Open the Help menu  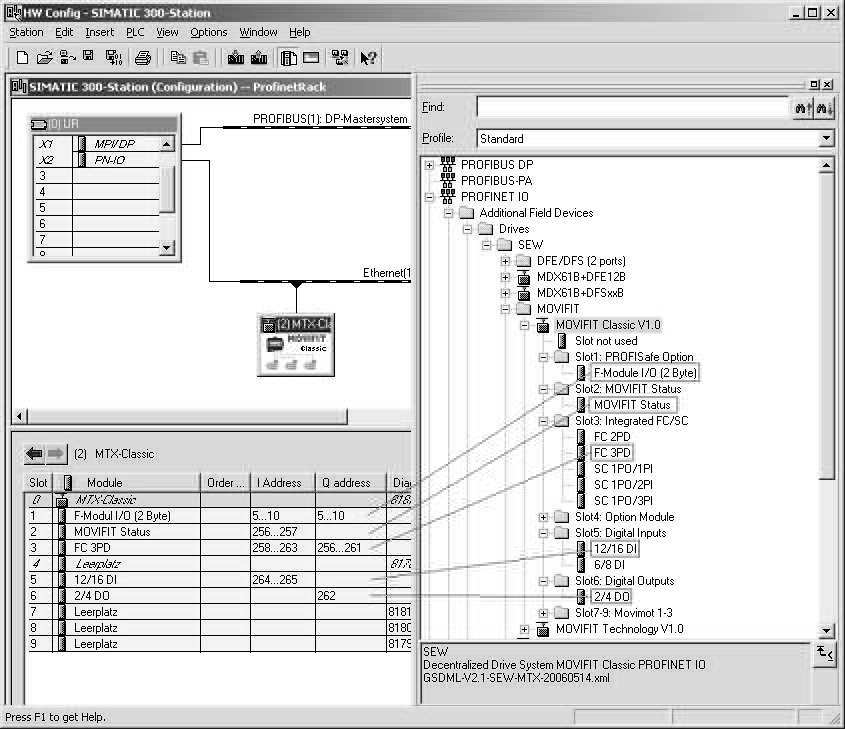pos(300,32)
